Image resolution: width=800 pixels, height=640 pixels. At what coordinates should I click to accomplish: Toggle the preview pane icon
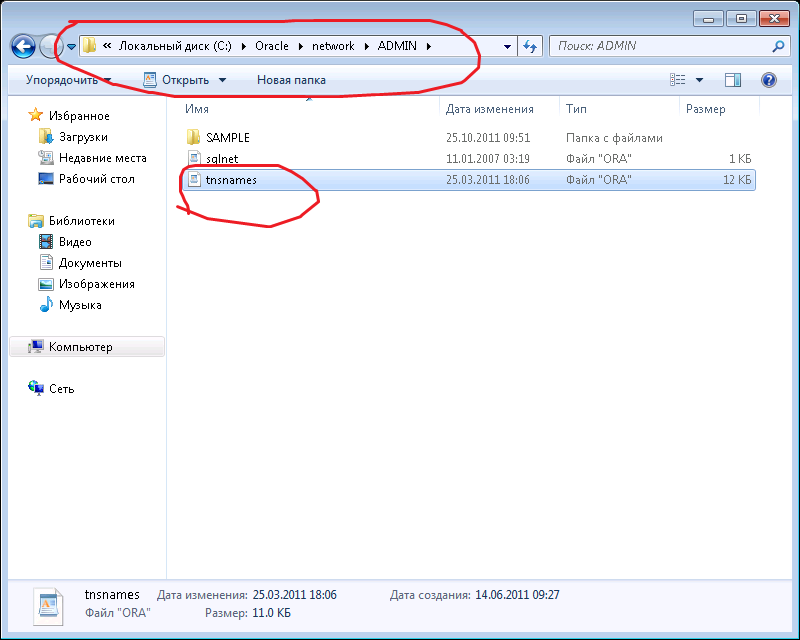click(x=733, y=80)
